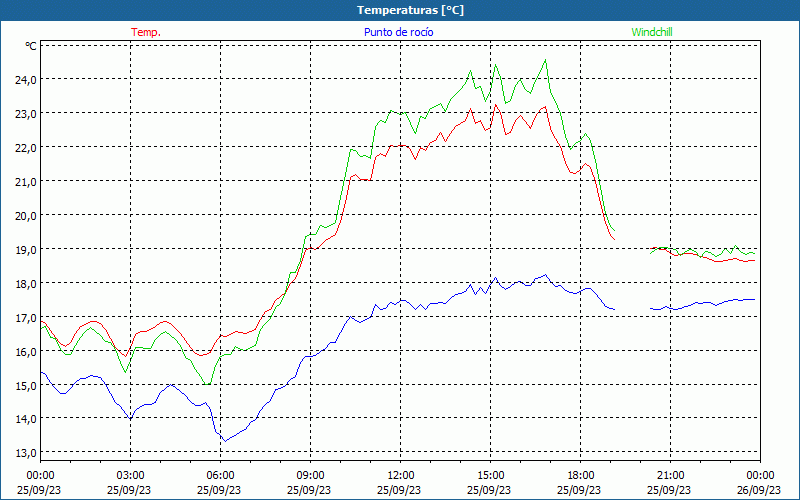
Task: Click the 21,0 y-axis value
Action: coord(26,181)
